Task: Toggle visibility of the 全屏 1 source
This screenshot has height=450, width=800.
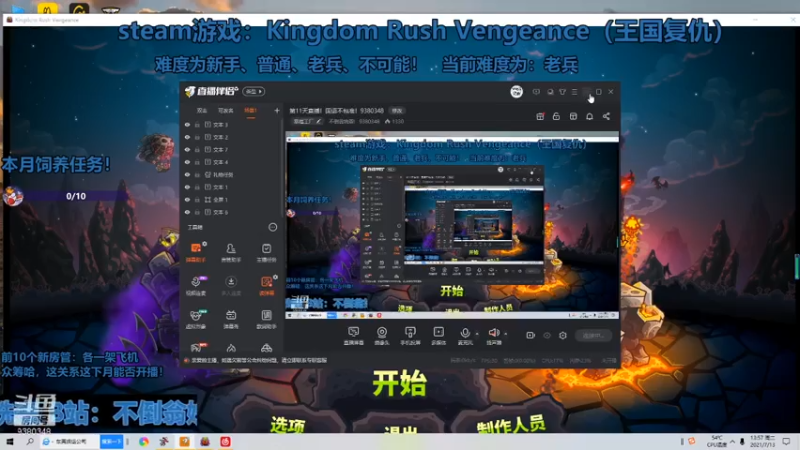Action: click(x=187, y=199)
